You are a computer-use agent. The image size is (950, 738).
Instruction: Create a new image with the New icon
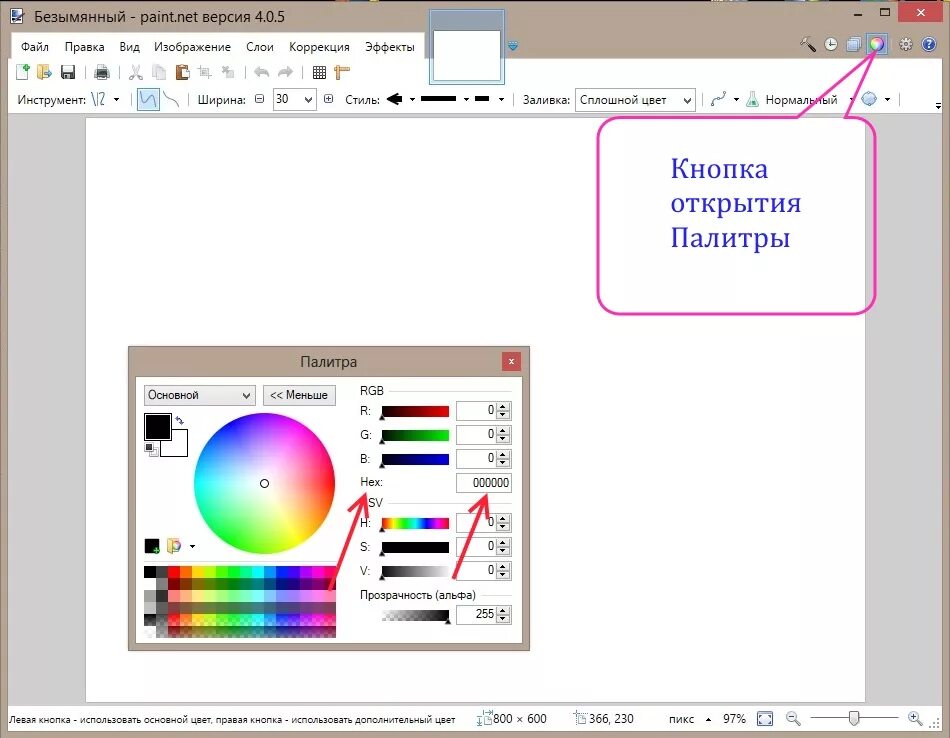(x=22, y=72)
